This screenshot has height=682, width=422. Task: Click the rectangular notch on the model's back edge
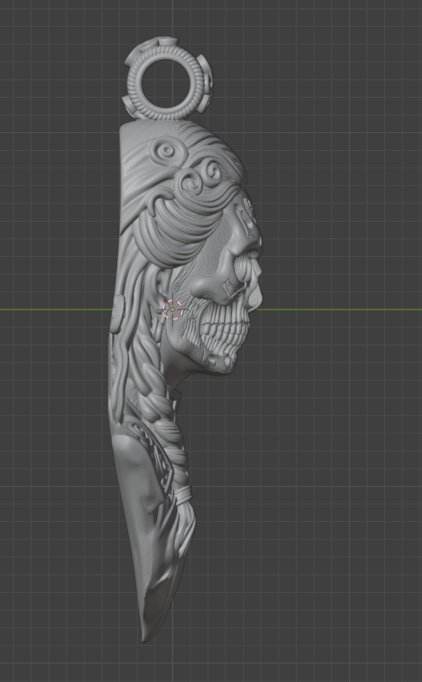pyautogui.click(x=116, y=314)
